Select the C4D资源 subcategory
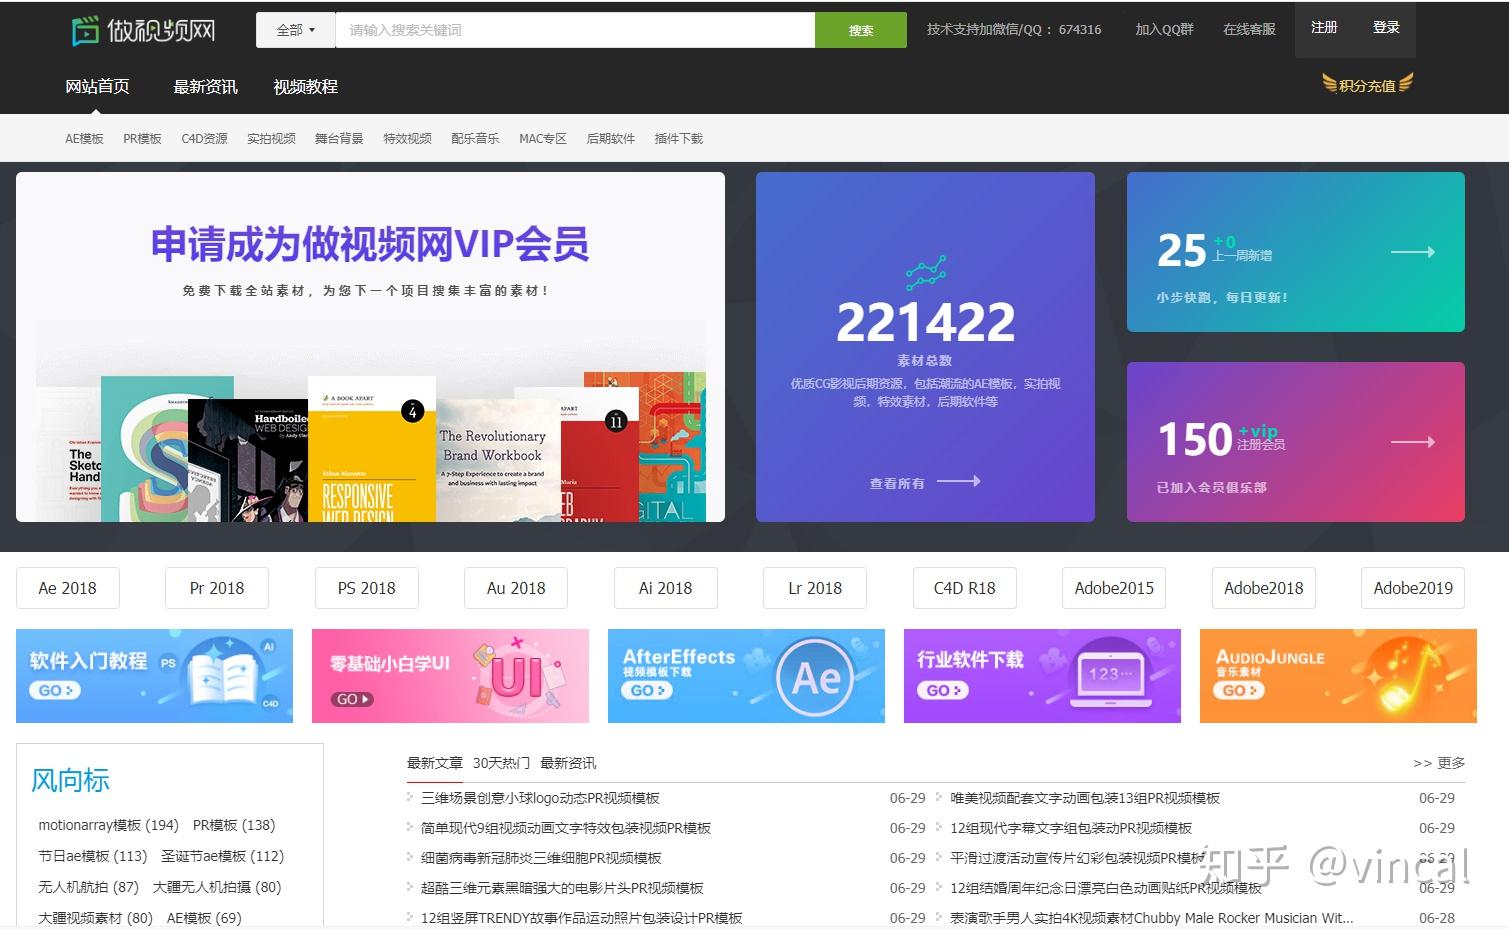The image size is (1509, 929). [204, 139]
